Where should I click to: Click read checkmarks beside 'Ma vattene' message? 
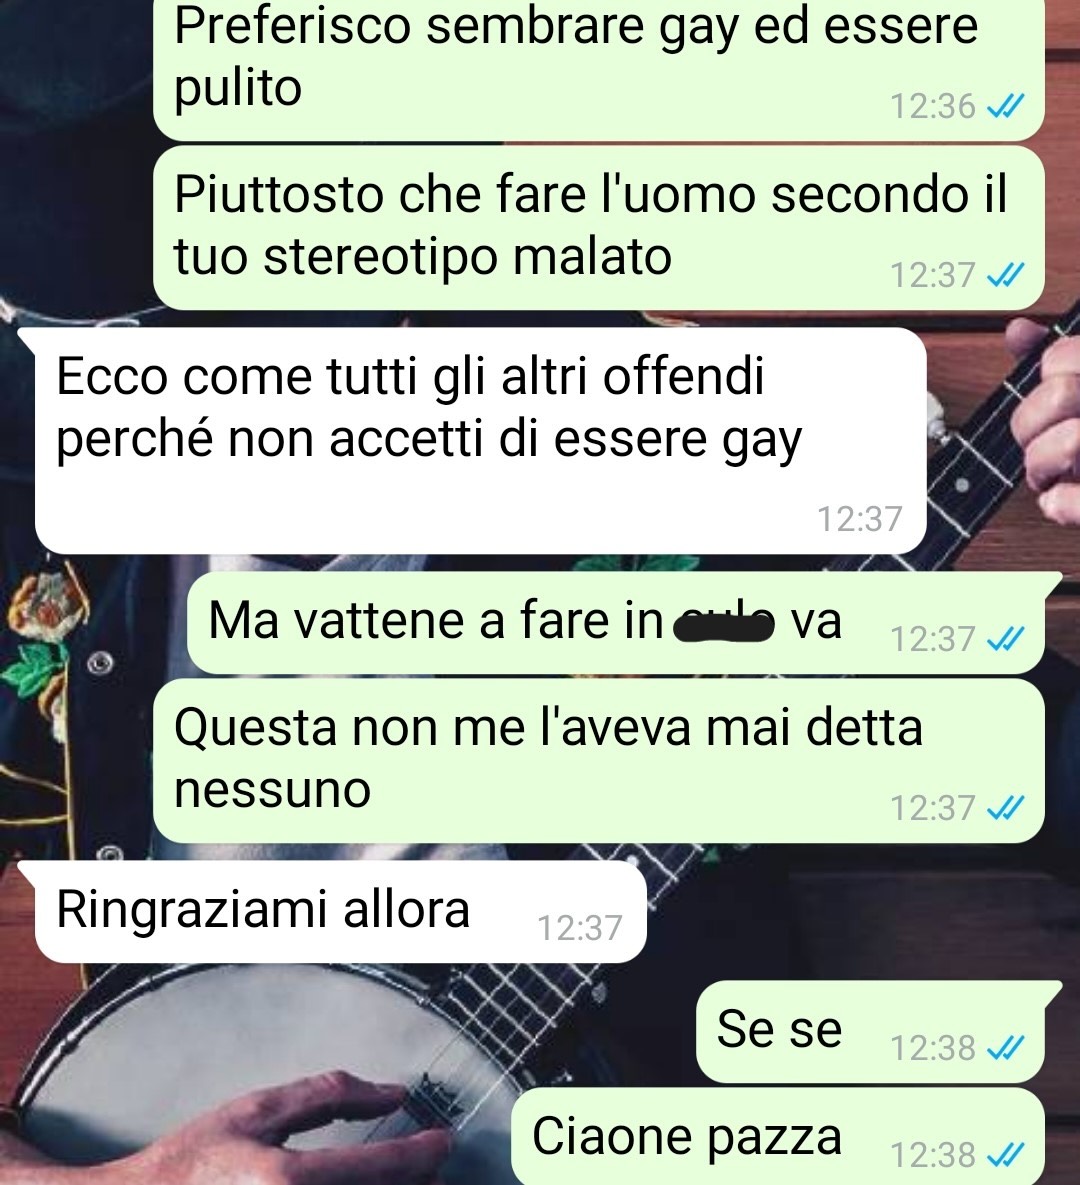pyautogui.click(x=1006, y=639)
